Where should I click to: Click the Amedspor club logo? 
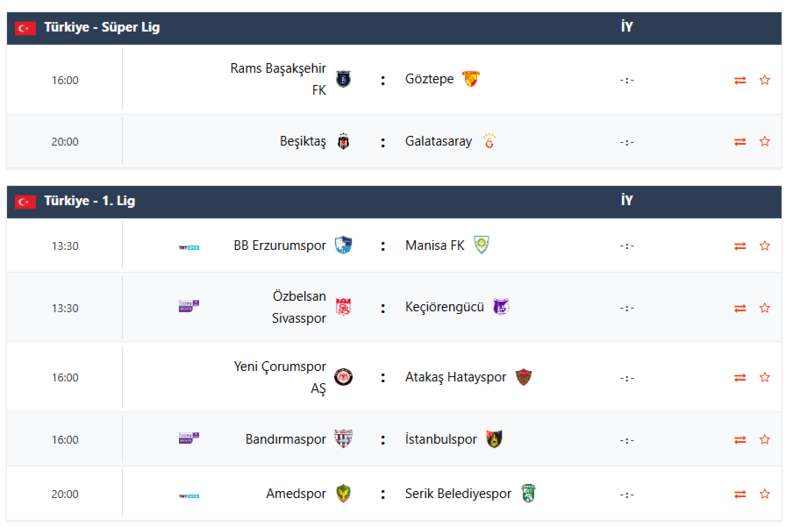coord(344,493)
